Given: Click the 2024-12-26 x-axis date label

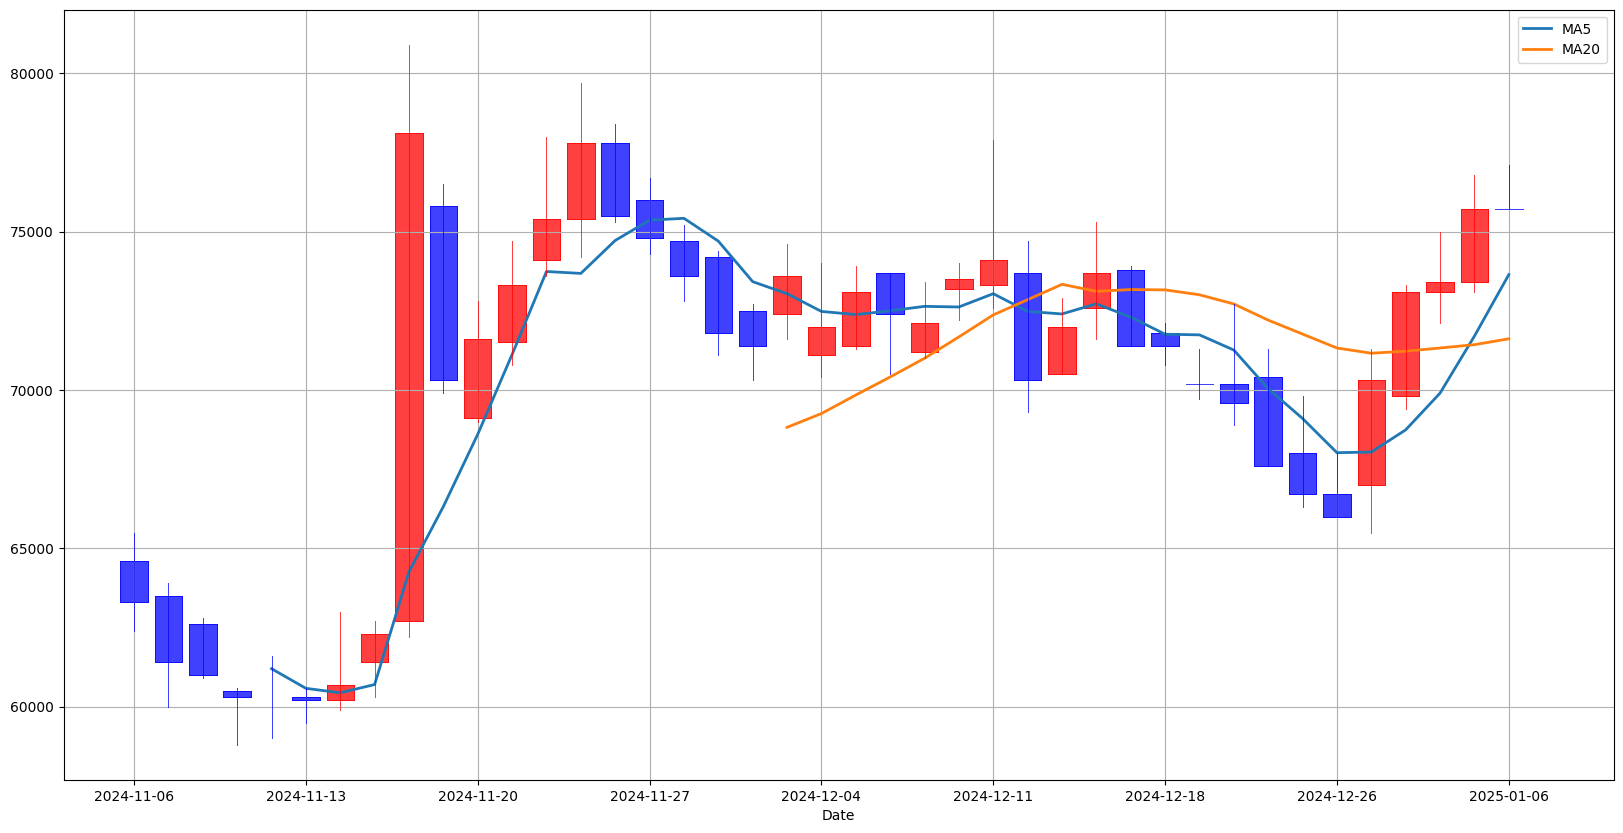Looking at the screenshot, I should [1337, 797].
